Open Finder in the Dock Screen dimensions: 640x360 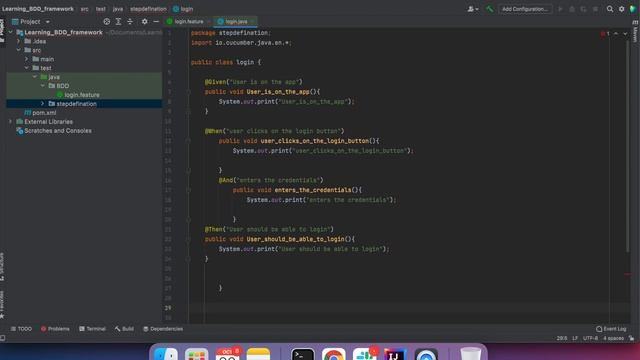coord(166,354)
